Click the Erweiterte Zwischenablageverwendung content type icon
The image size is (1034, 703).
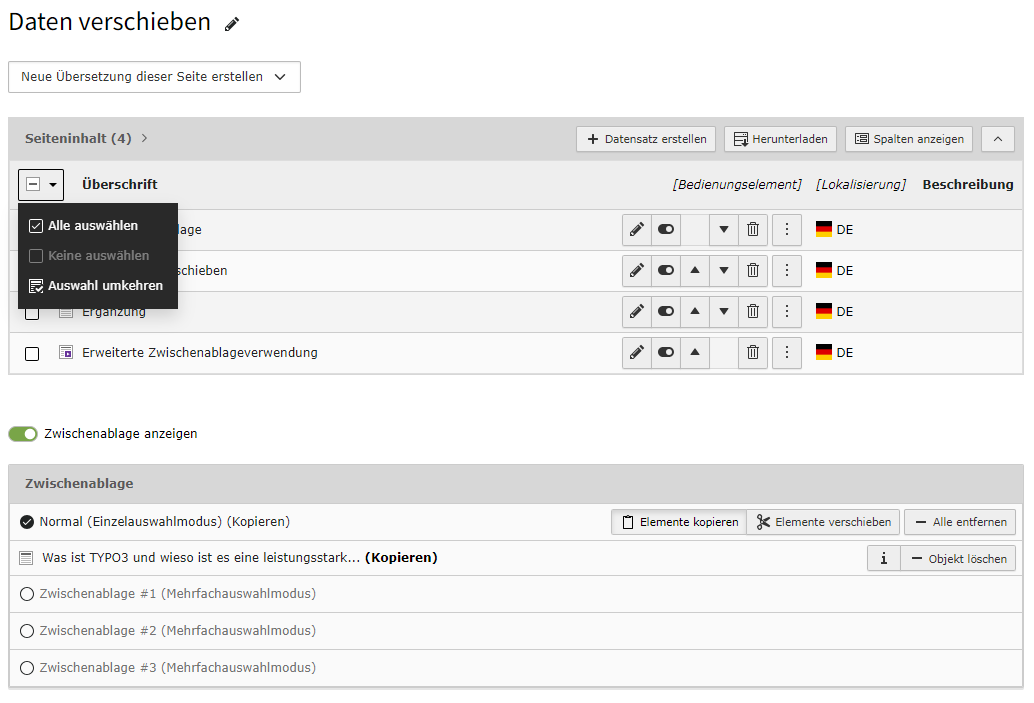tap(66, 352)
